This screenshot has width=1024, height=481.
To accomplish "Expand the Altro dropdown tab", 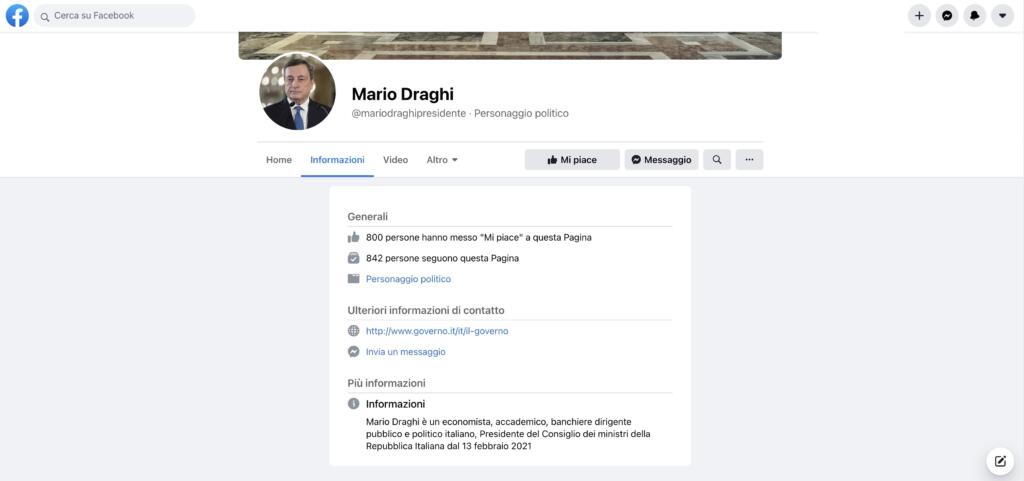I will coord(441,160).
